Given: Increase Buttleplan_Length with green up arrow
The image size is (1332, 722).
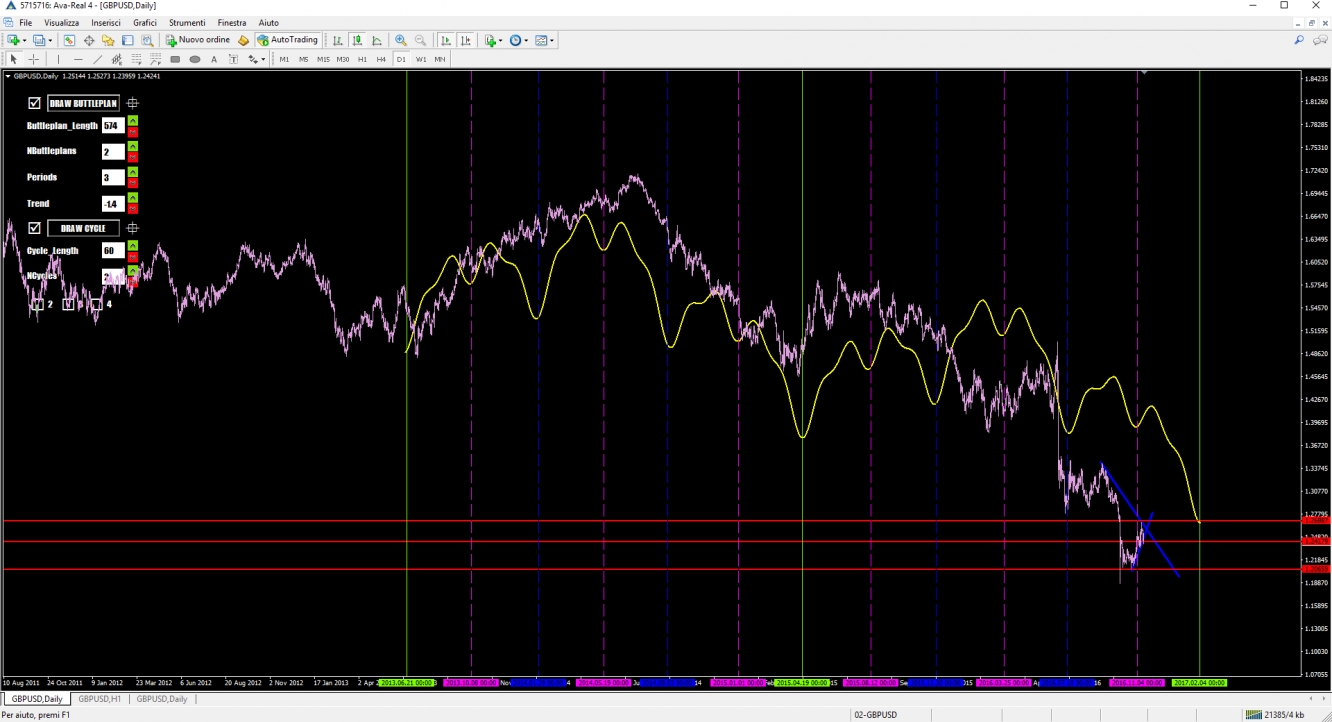Looking at the screenshot, I should click(x=133, y=121).
